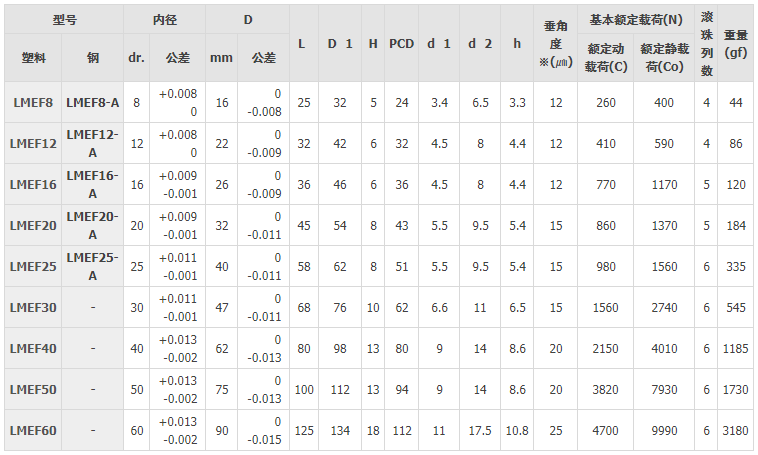Click the 垂角度 column header
The image size is (758, 455).
click(555, 44)
